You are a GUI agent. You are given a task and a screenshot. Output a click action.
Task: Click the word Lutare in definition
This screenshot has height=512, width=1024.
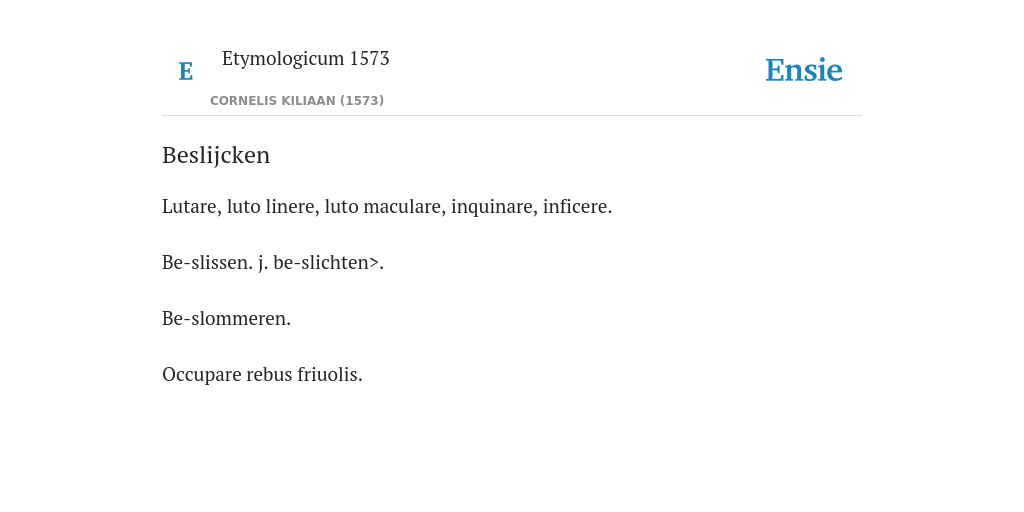(192, 207)
